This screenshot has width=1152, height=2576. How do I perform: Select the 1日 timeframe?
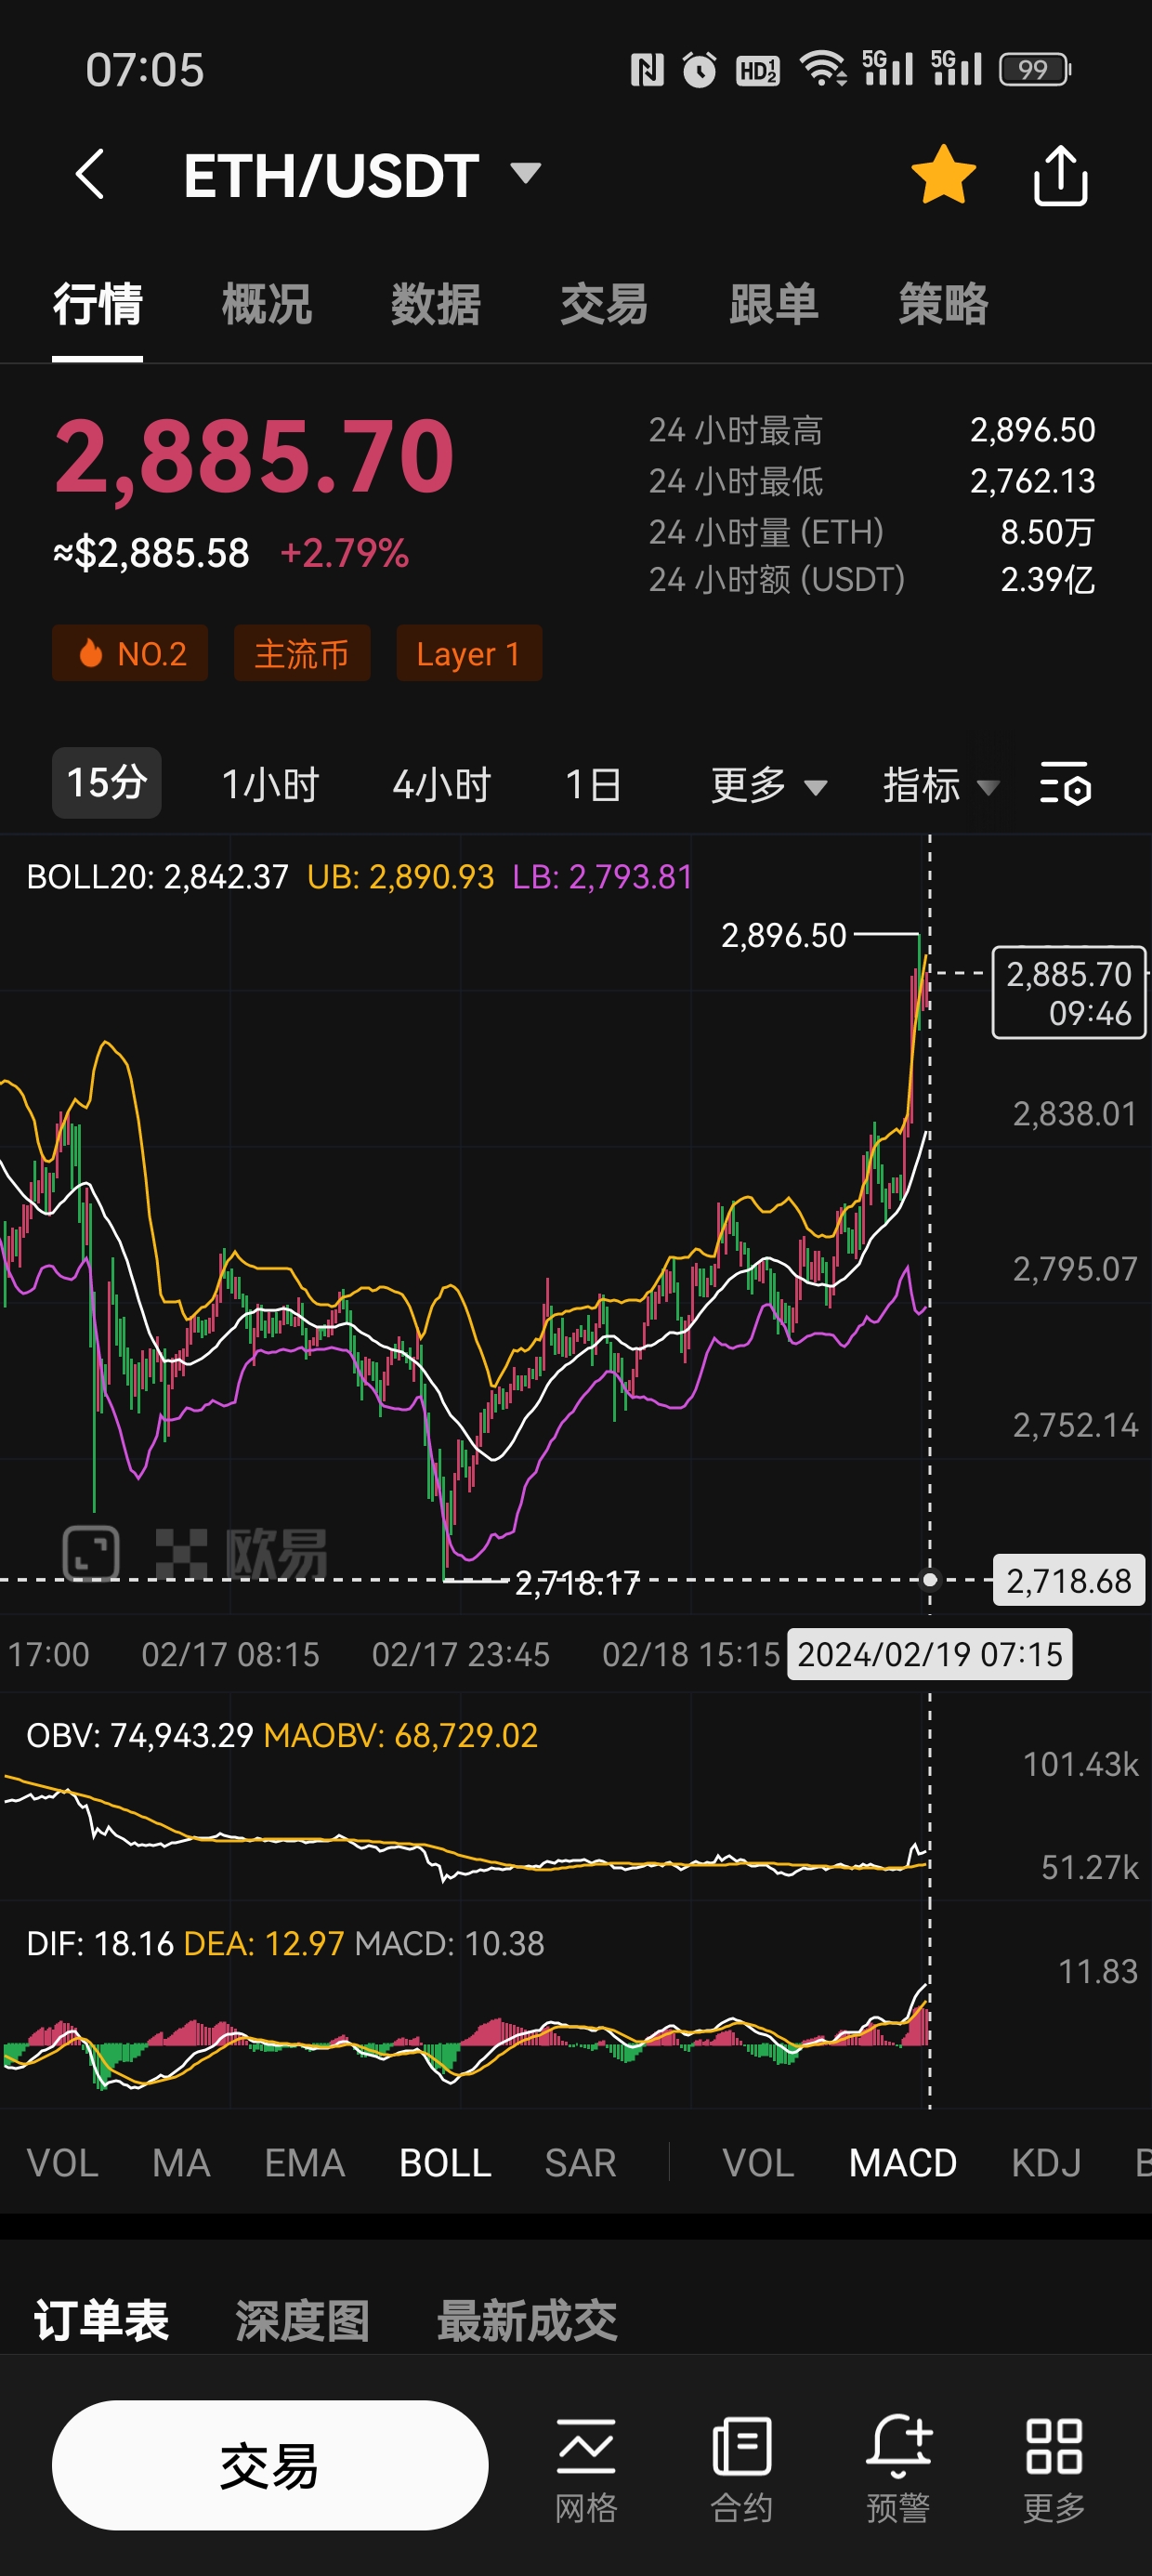(593, 784)
